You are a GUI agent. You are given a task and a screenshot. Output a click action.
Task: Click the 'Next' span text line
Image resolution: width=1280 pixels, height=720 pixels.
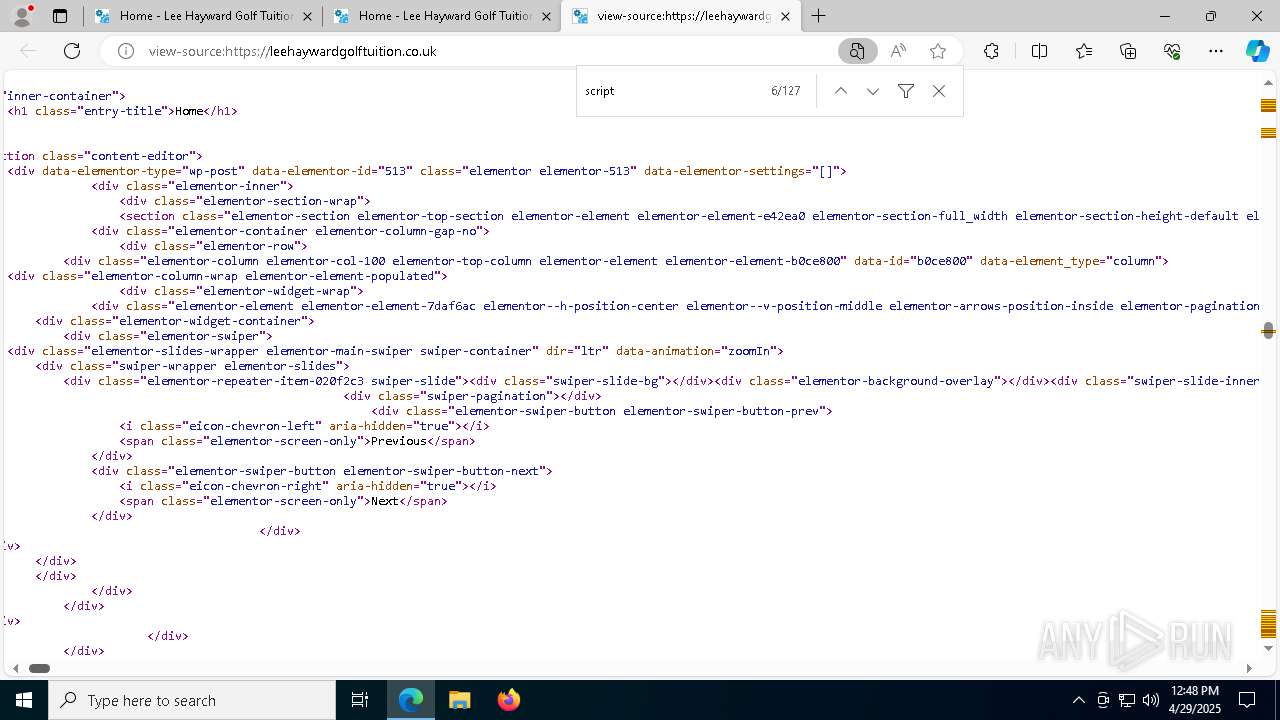pyautogui.click(x=283, y=501)
